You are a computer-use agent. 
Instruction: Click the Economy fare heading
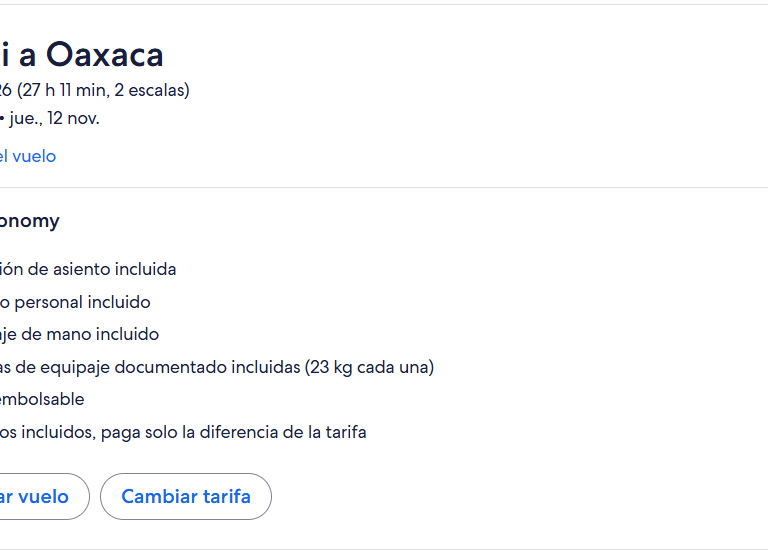point(30,221)
